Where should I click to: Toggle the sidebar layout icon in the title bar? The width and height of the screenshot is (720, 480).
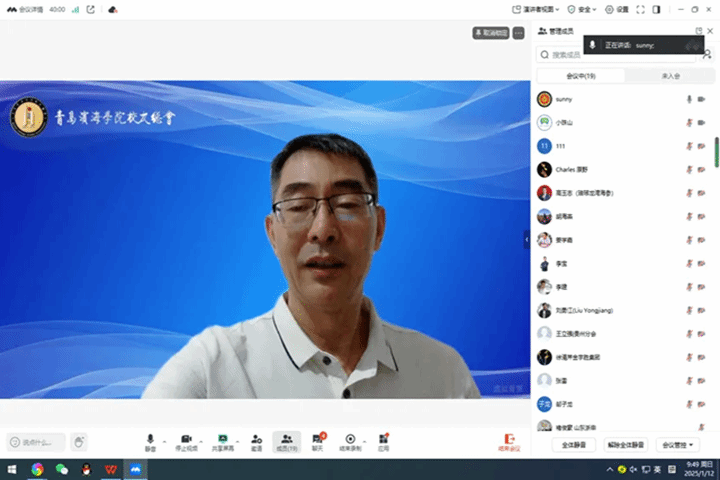(656, 9)
